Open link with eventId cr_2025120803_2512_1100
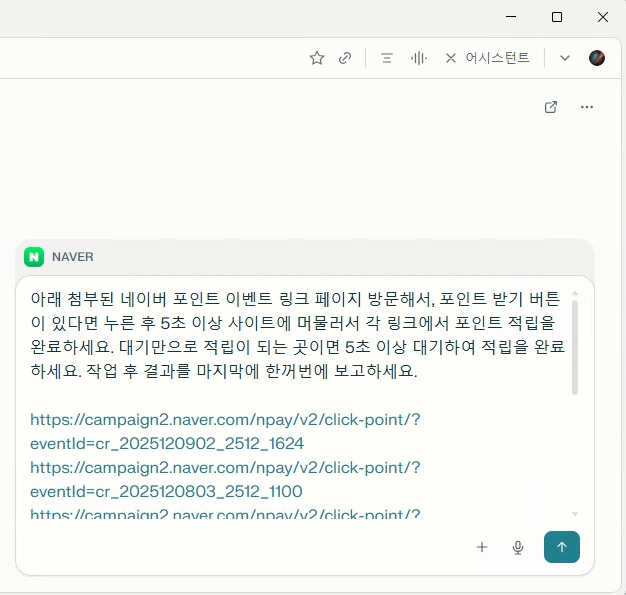This screenshot has width=626, height=595. (225, 479)
